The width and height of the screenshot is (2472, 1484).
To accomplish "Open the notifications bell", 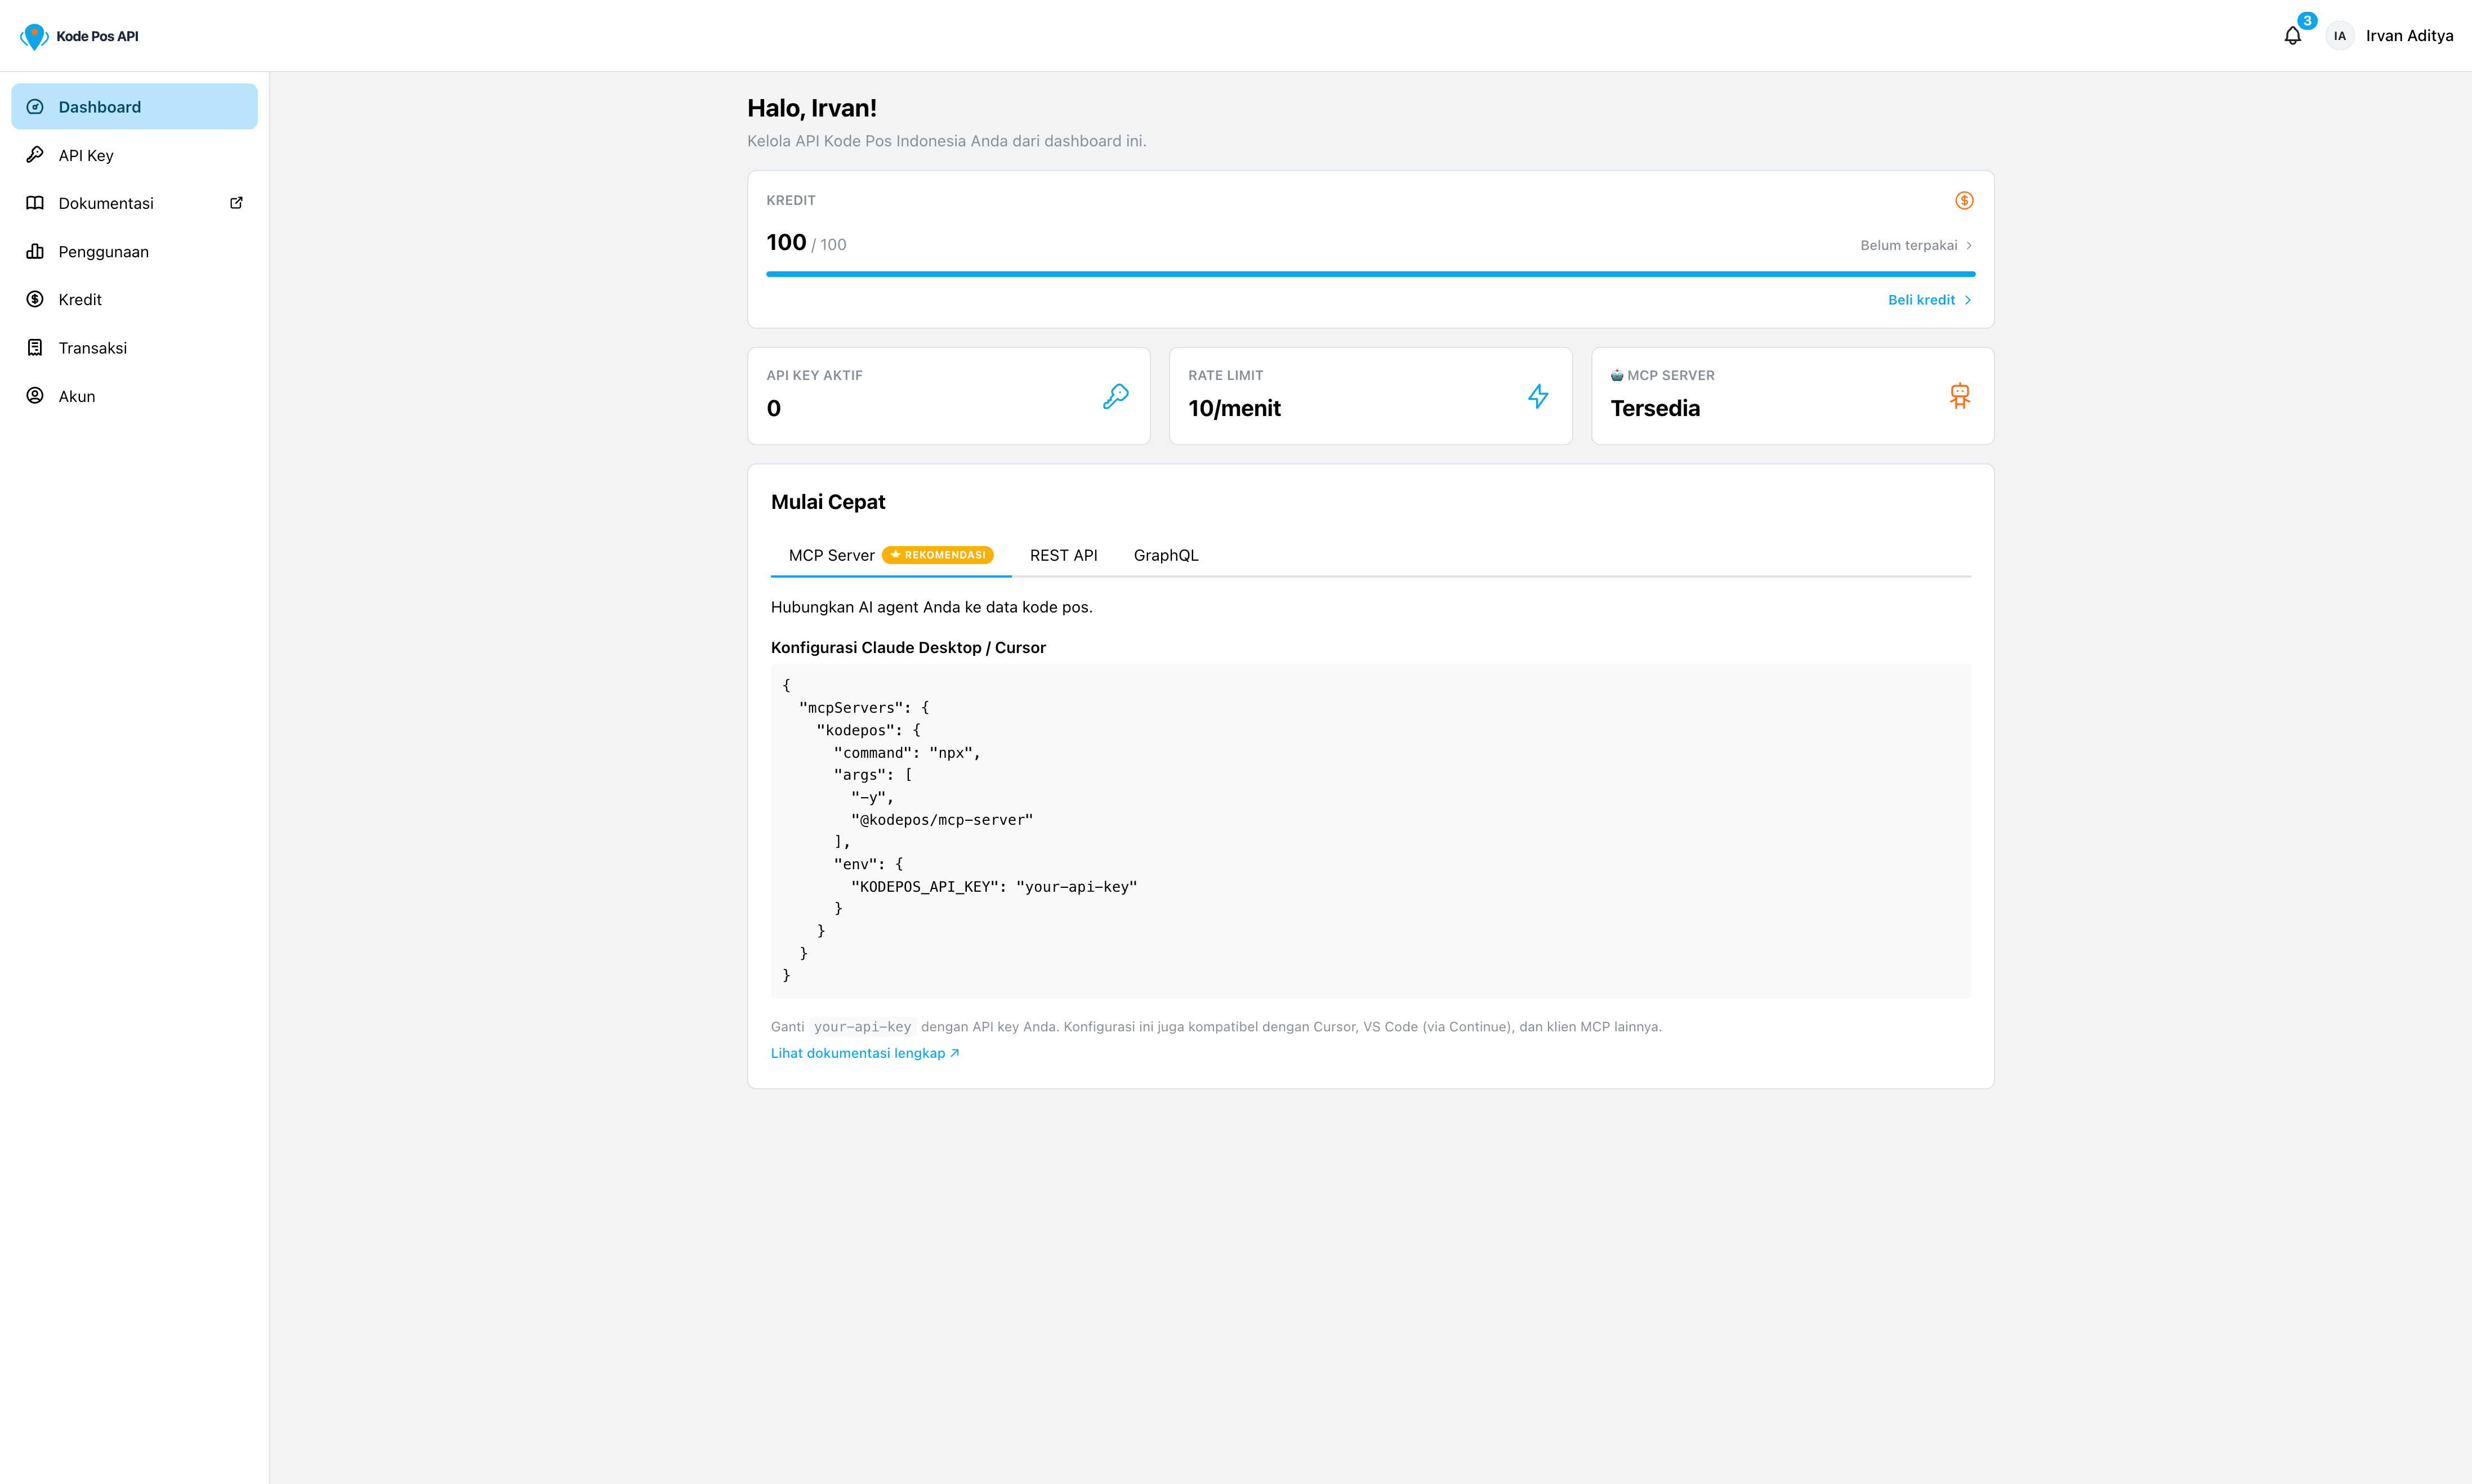I will pos(2292,36).
